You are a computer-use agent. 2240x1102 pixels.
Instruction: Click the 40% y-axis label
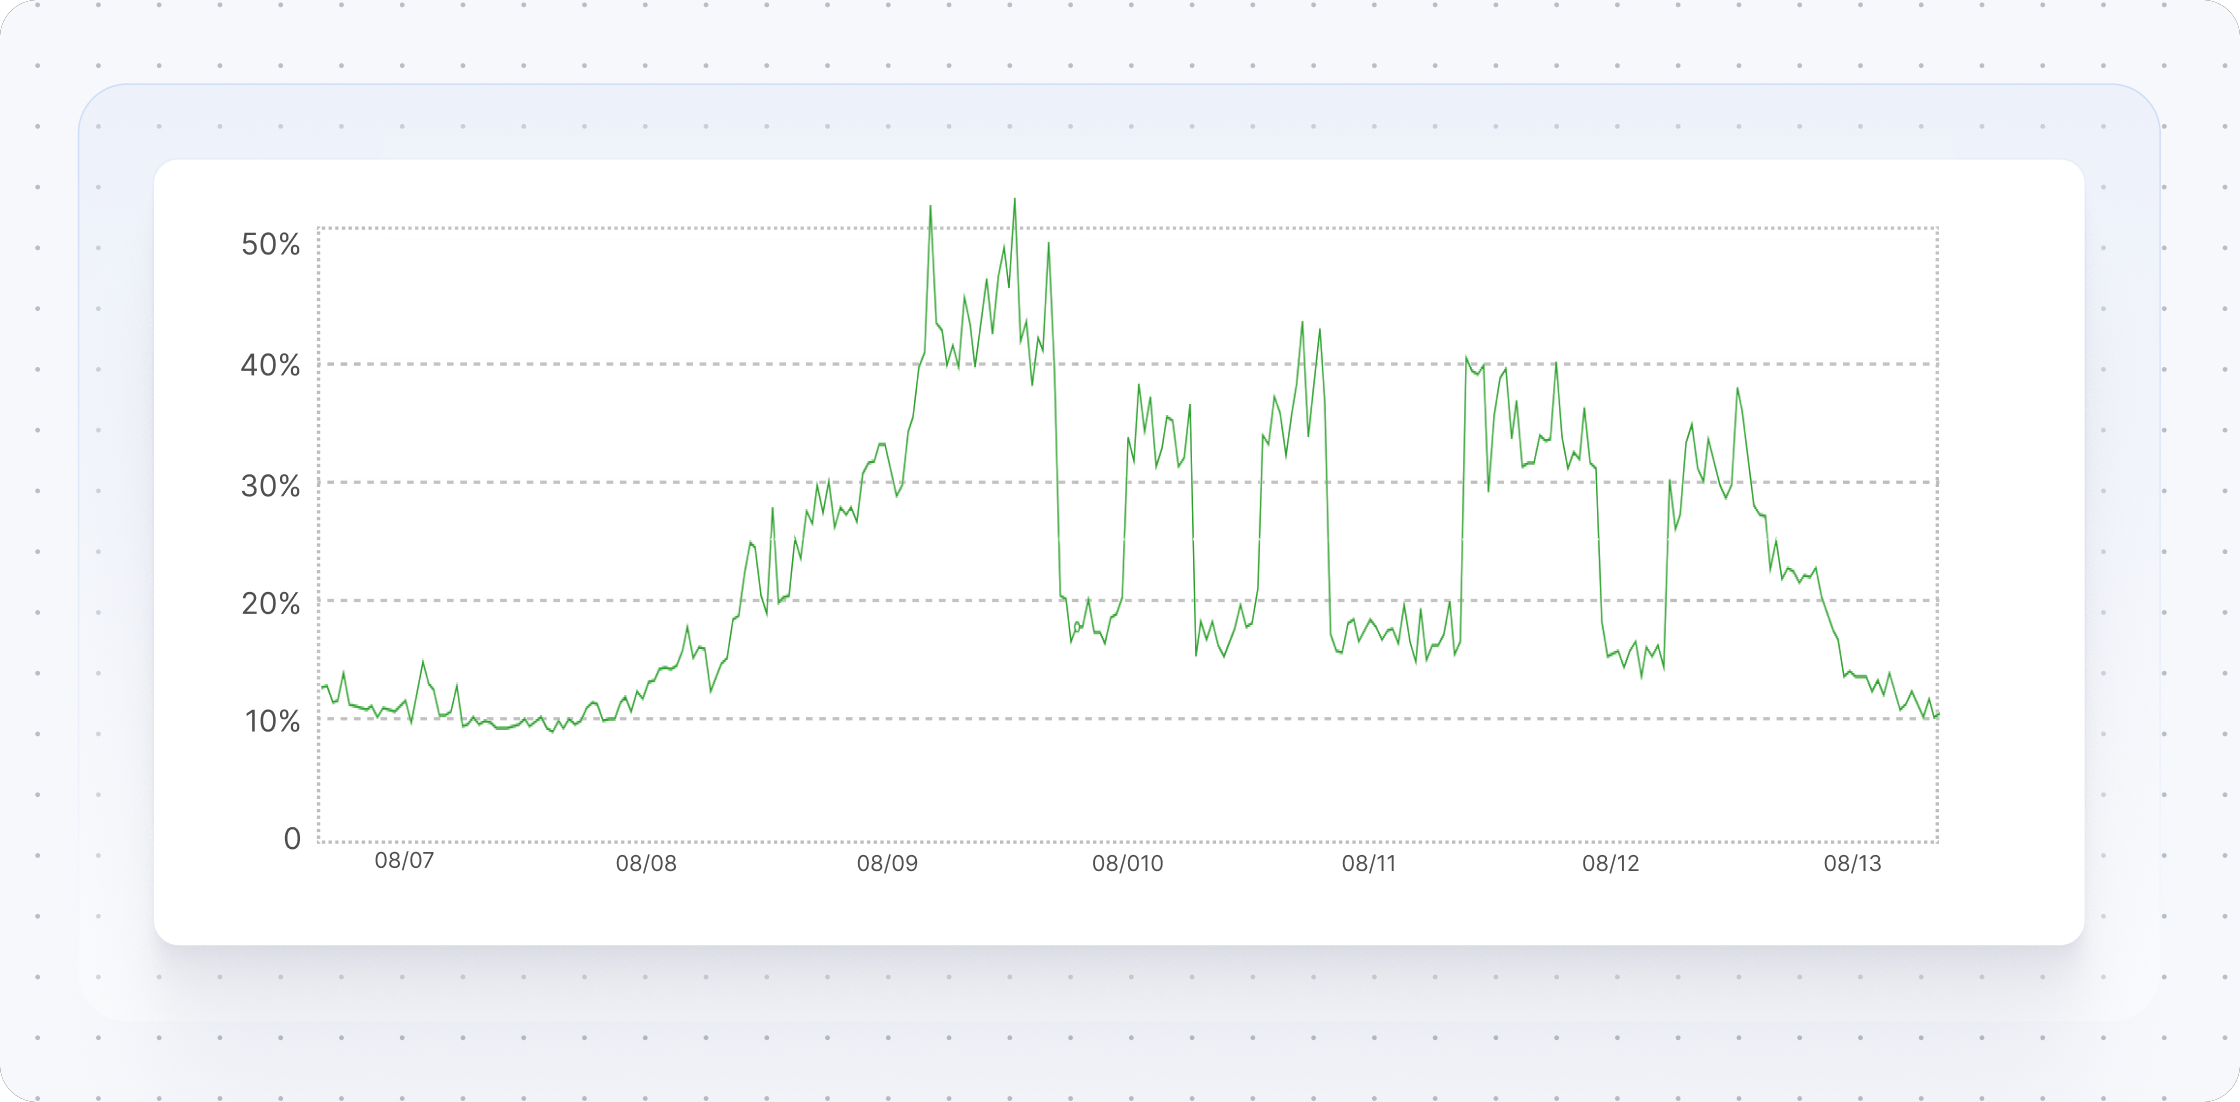point(270,365)
